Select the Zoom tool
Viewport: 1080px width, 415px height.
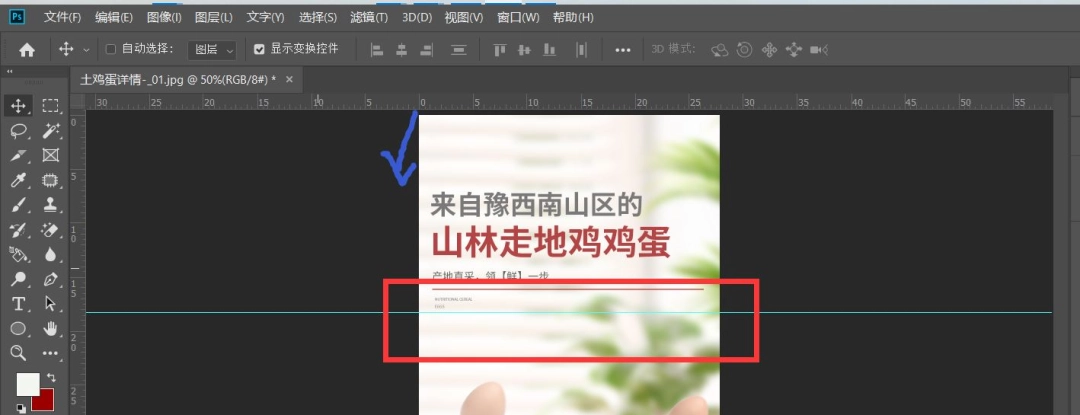pyautogui.click(x=18, y=353)
